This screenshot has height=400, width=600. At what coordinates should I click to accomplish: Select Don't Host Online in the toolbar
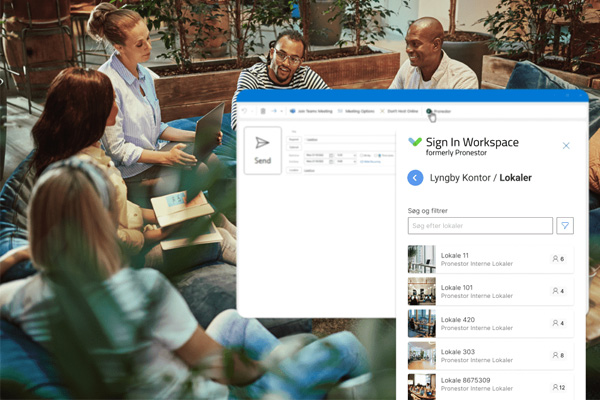click(x=399, y=111)
